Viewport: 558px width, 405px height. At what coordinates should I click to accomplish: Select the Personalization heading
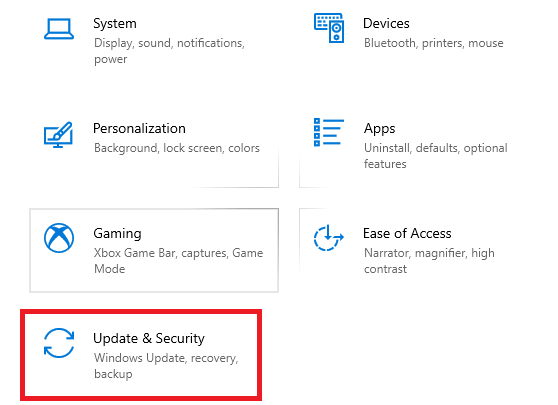[140, 128]
